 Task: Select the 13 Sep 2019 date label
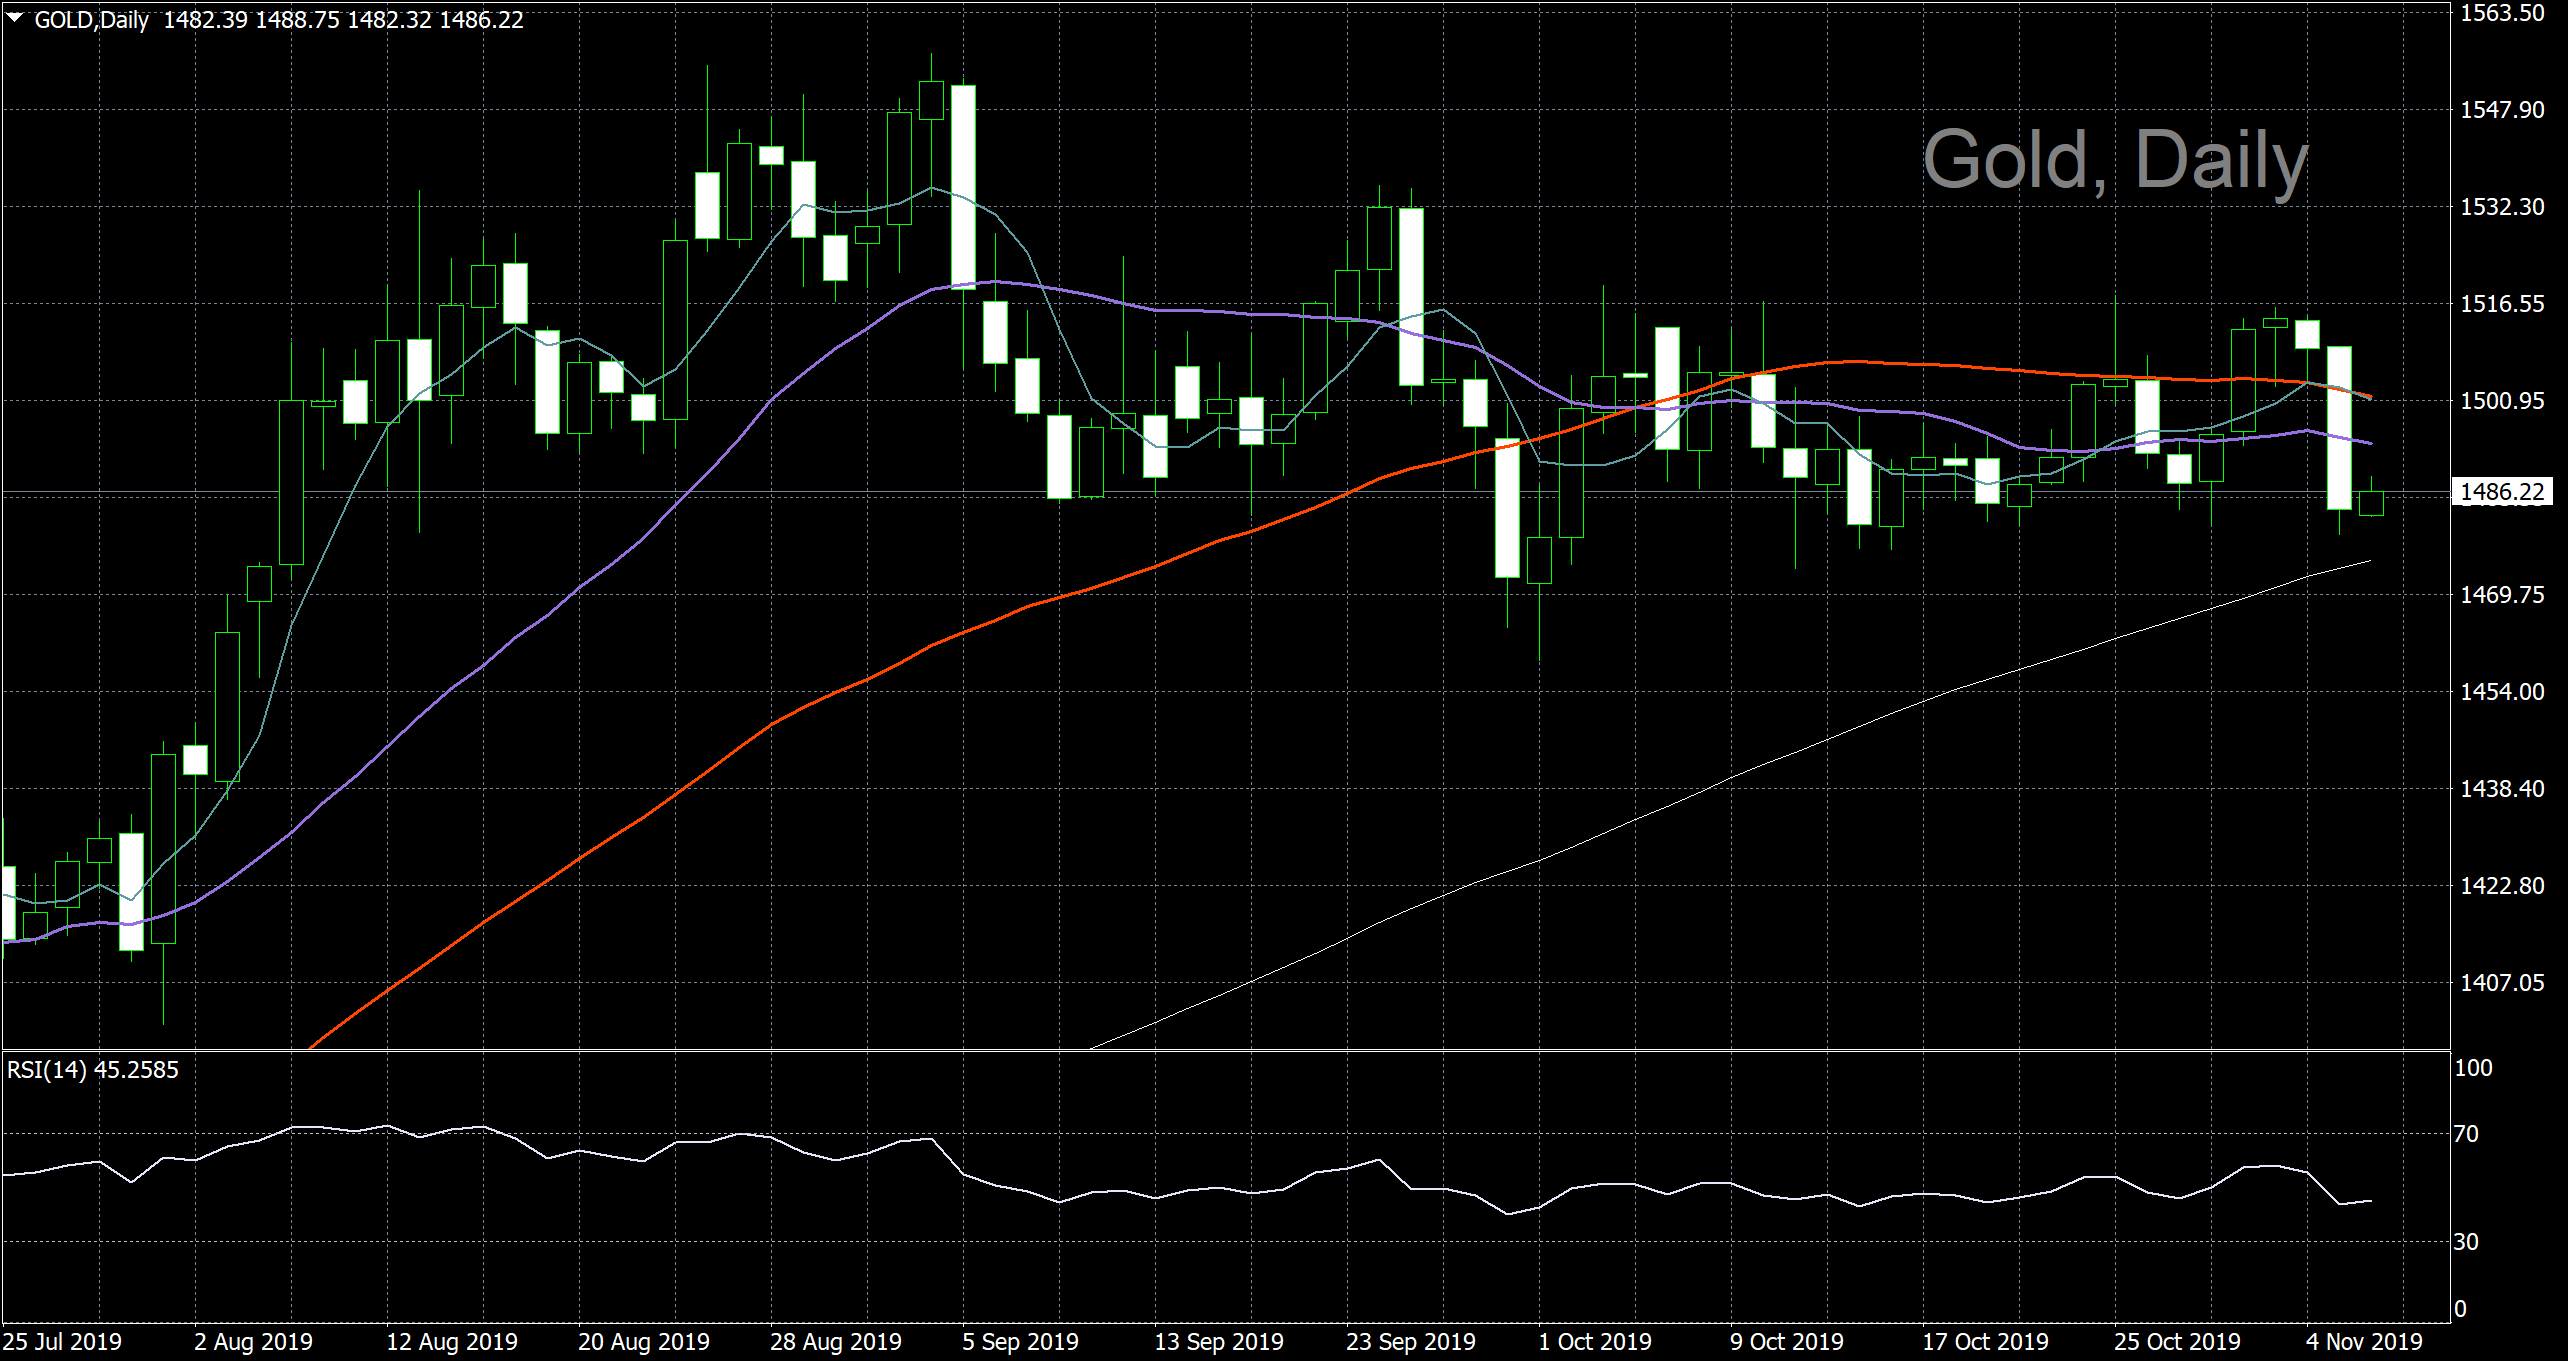coord(1219,1342)
